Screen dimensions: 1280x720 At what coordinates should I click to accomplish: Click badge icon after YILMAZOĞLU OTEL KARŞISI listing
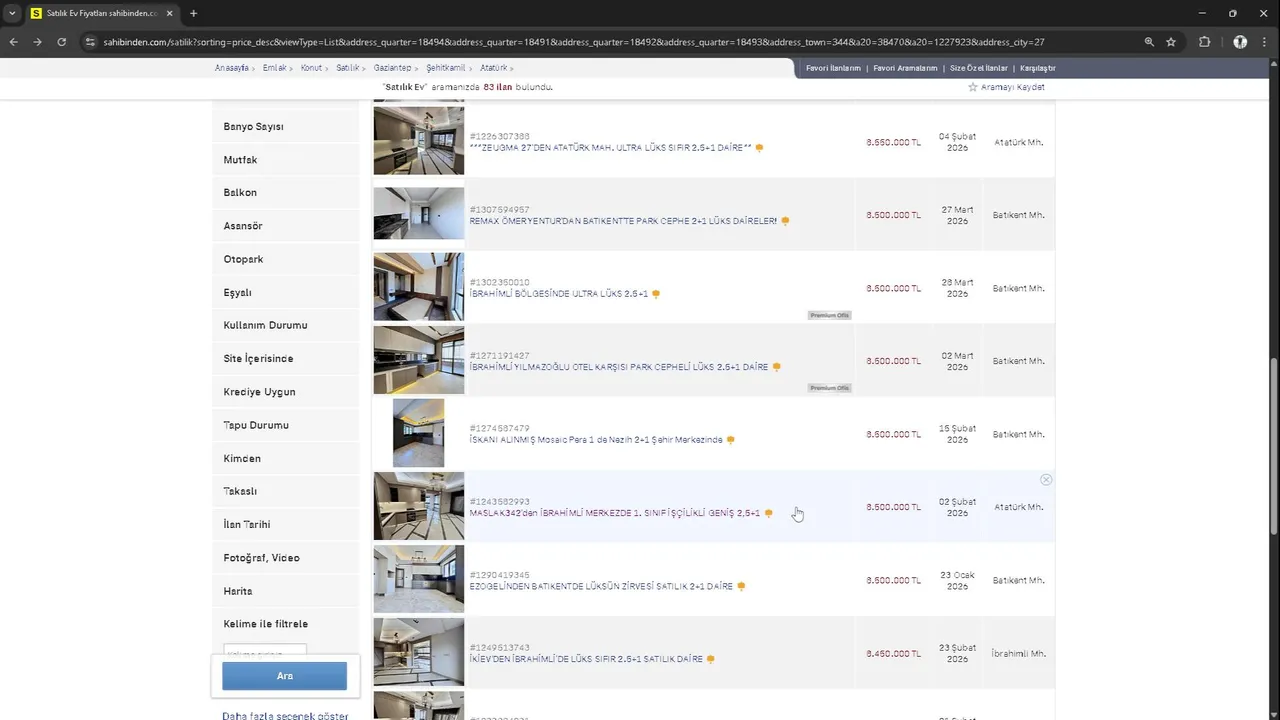(777, 367)
